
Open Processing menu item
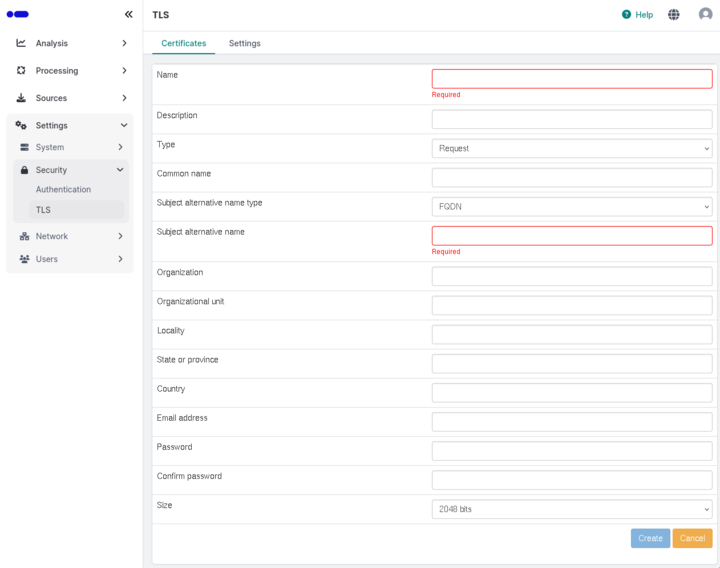point(71,70)
